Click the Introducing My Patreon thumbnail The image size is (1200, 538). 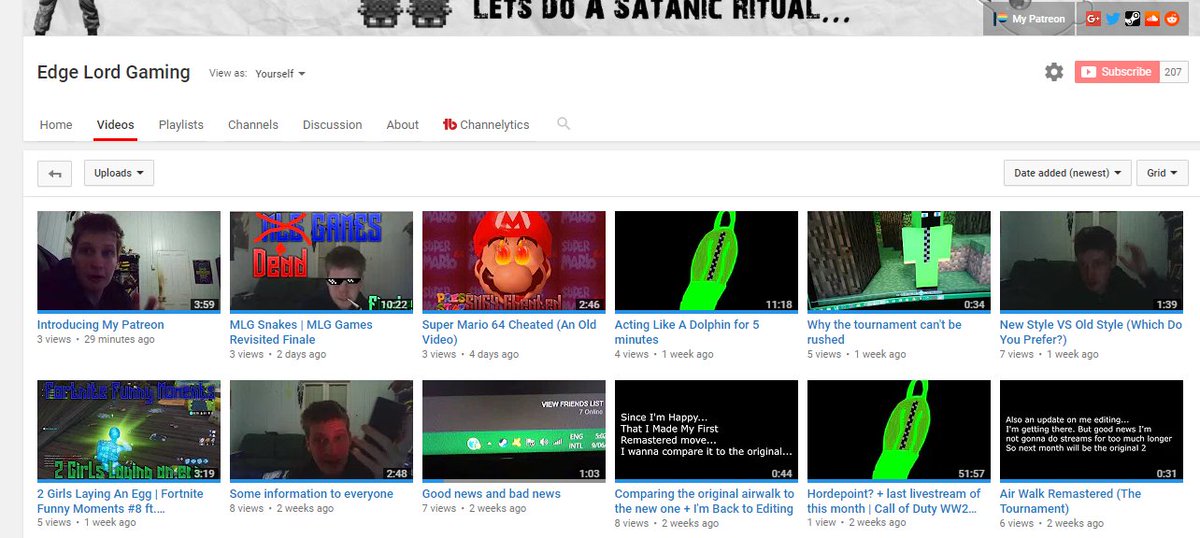click(x=128, y=262)
